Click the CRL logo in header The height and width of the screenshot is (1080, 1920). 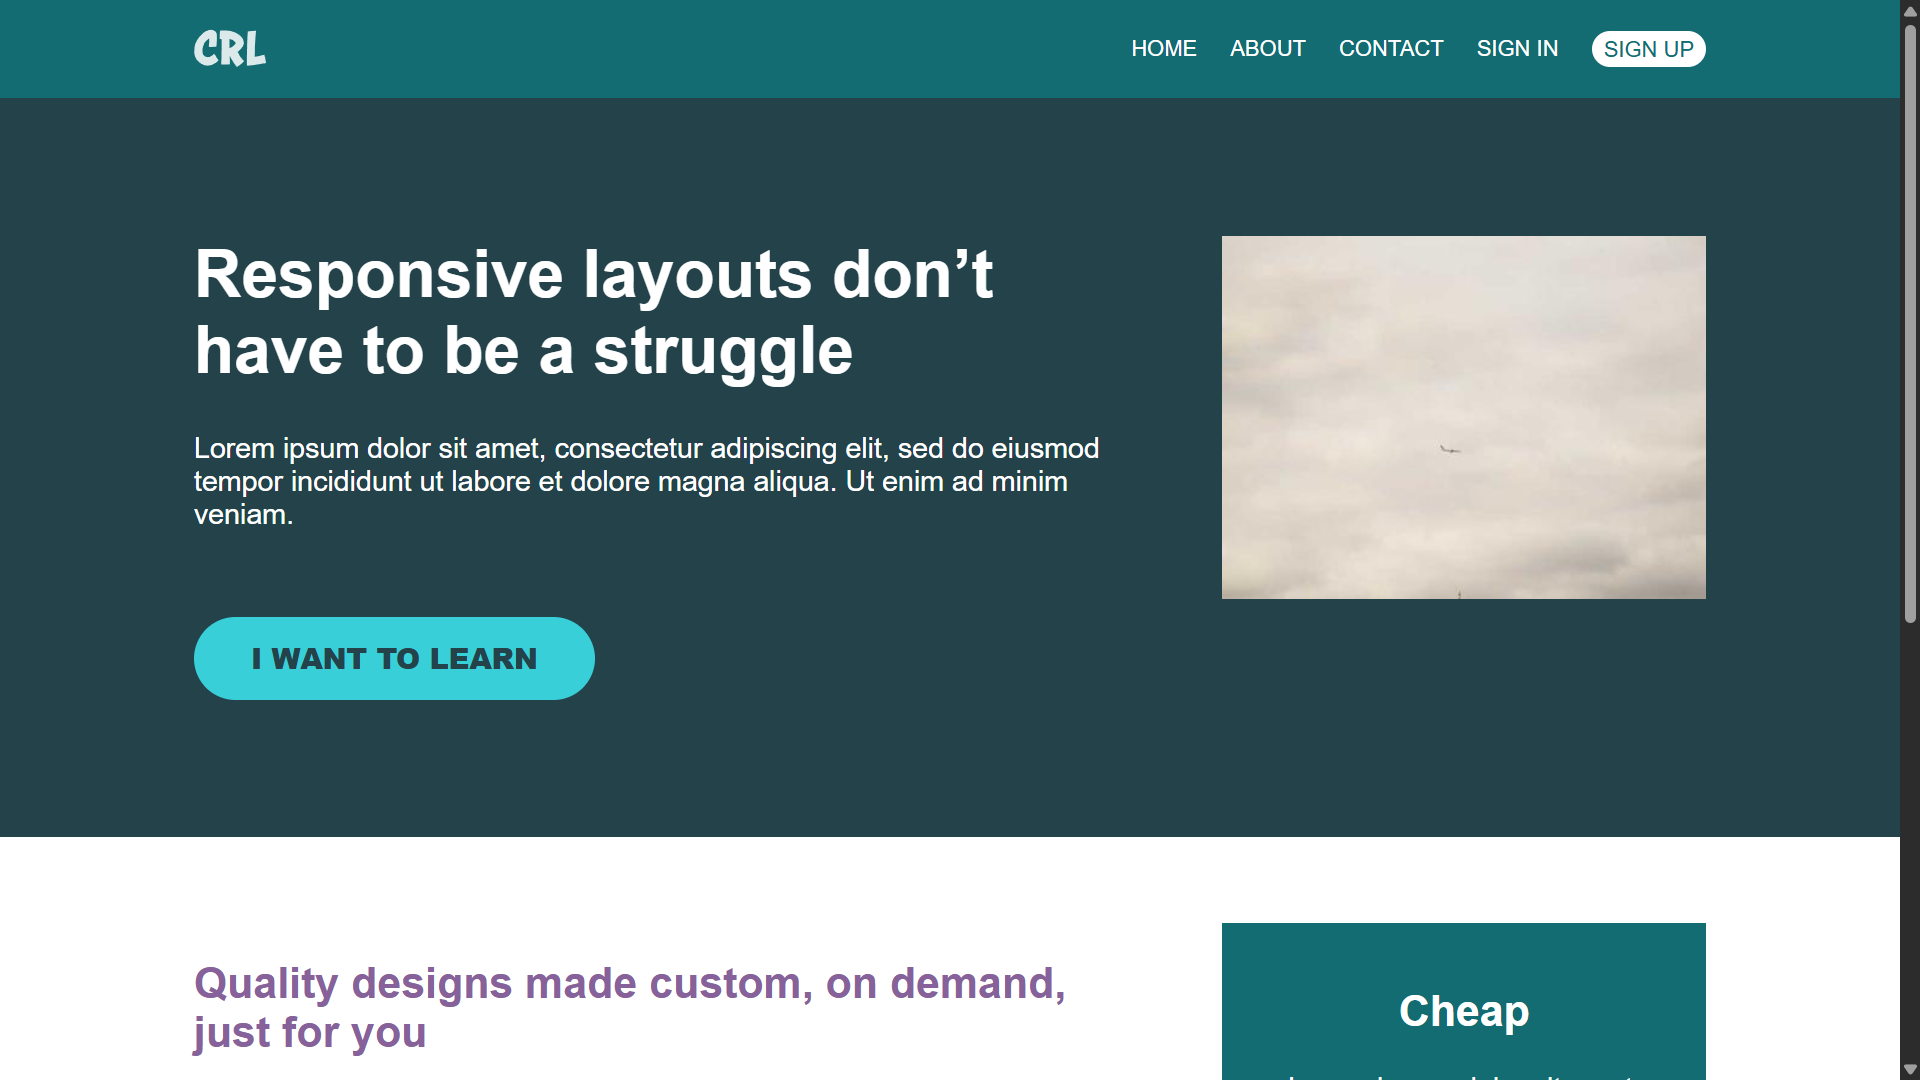coord(230,48)
